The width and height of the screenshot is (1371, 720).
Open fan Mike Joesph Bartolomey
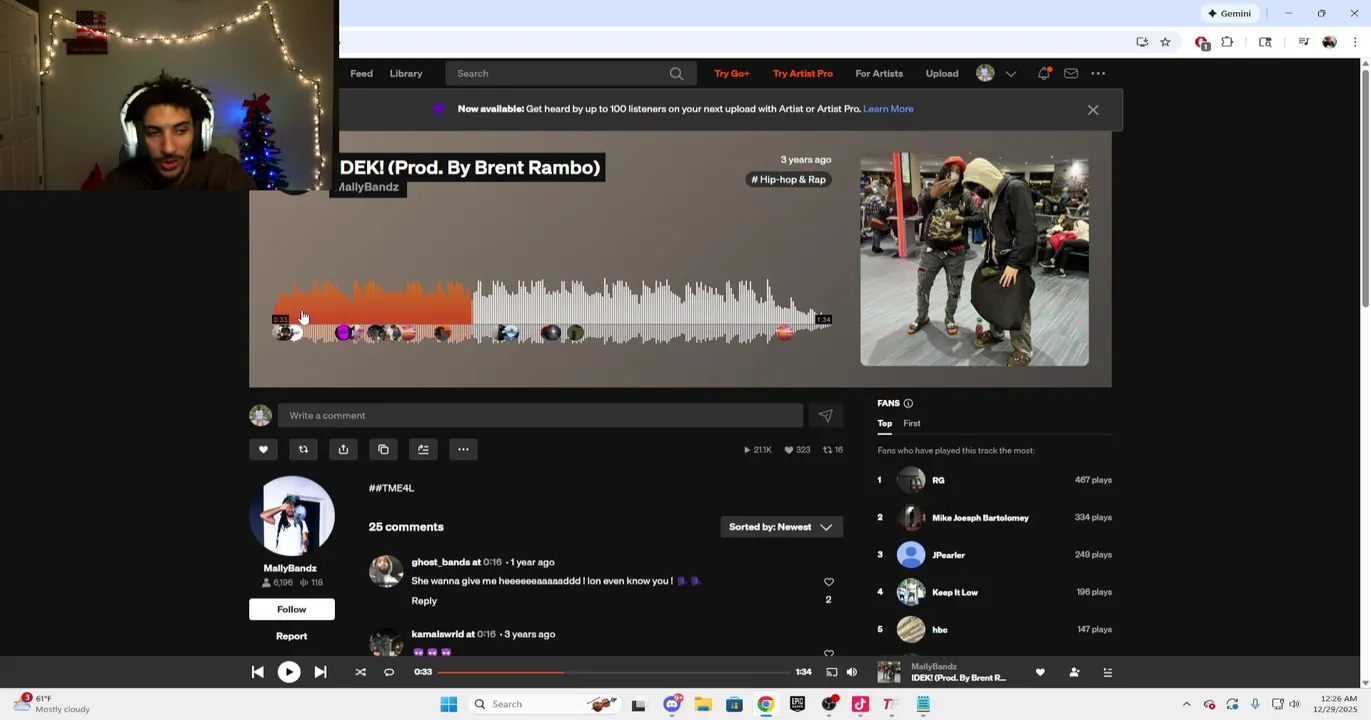tap(980, 518)
